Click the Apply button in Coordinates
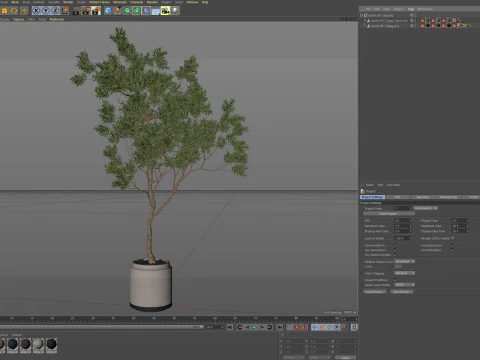 (x=346, y=358)
